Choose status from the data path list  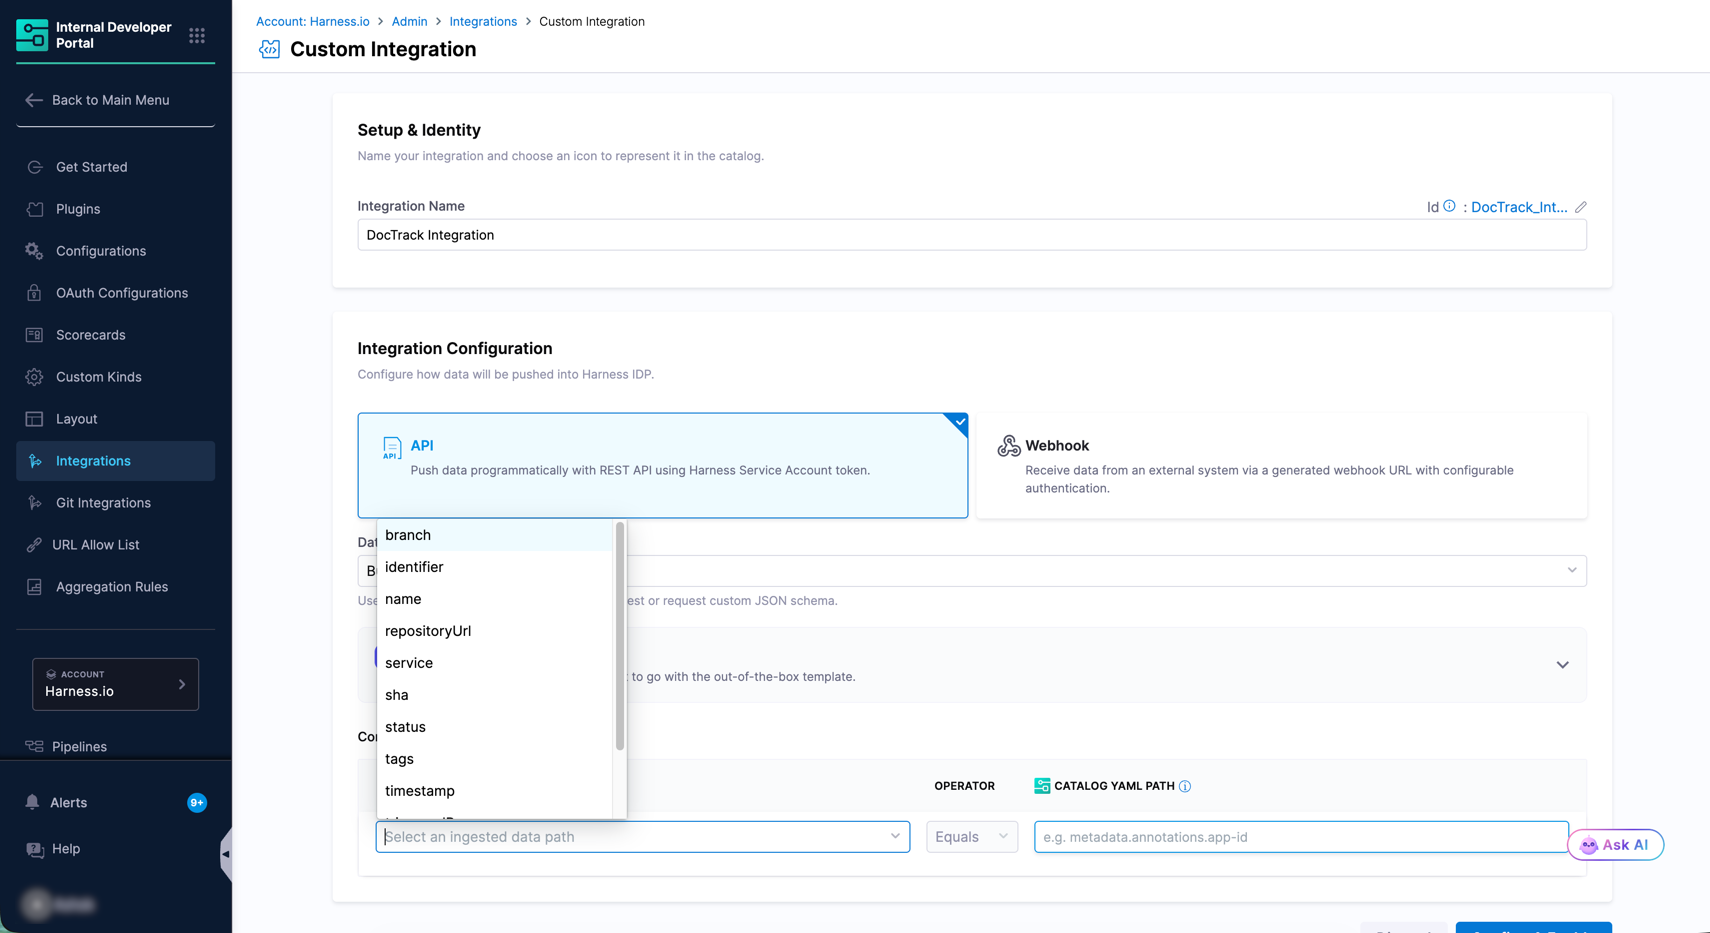[494, 727]
